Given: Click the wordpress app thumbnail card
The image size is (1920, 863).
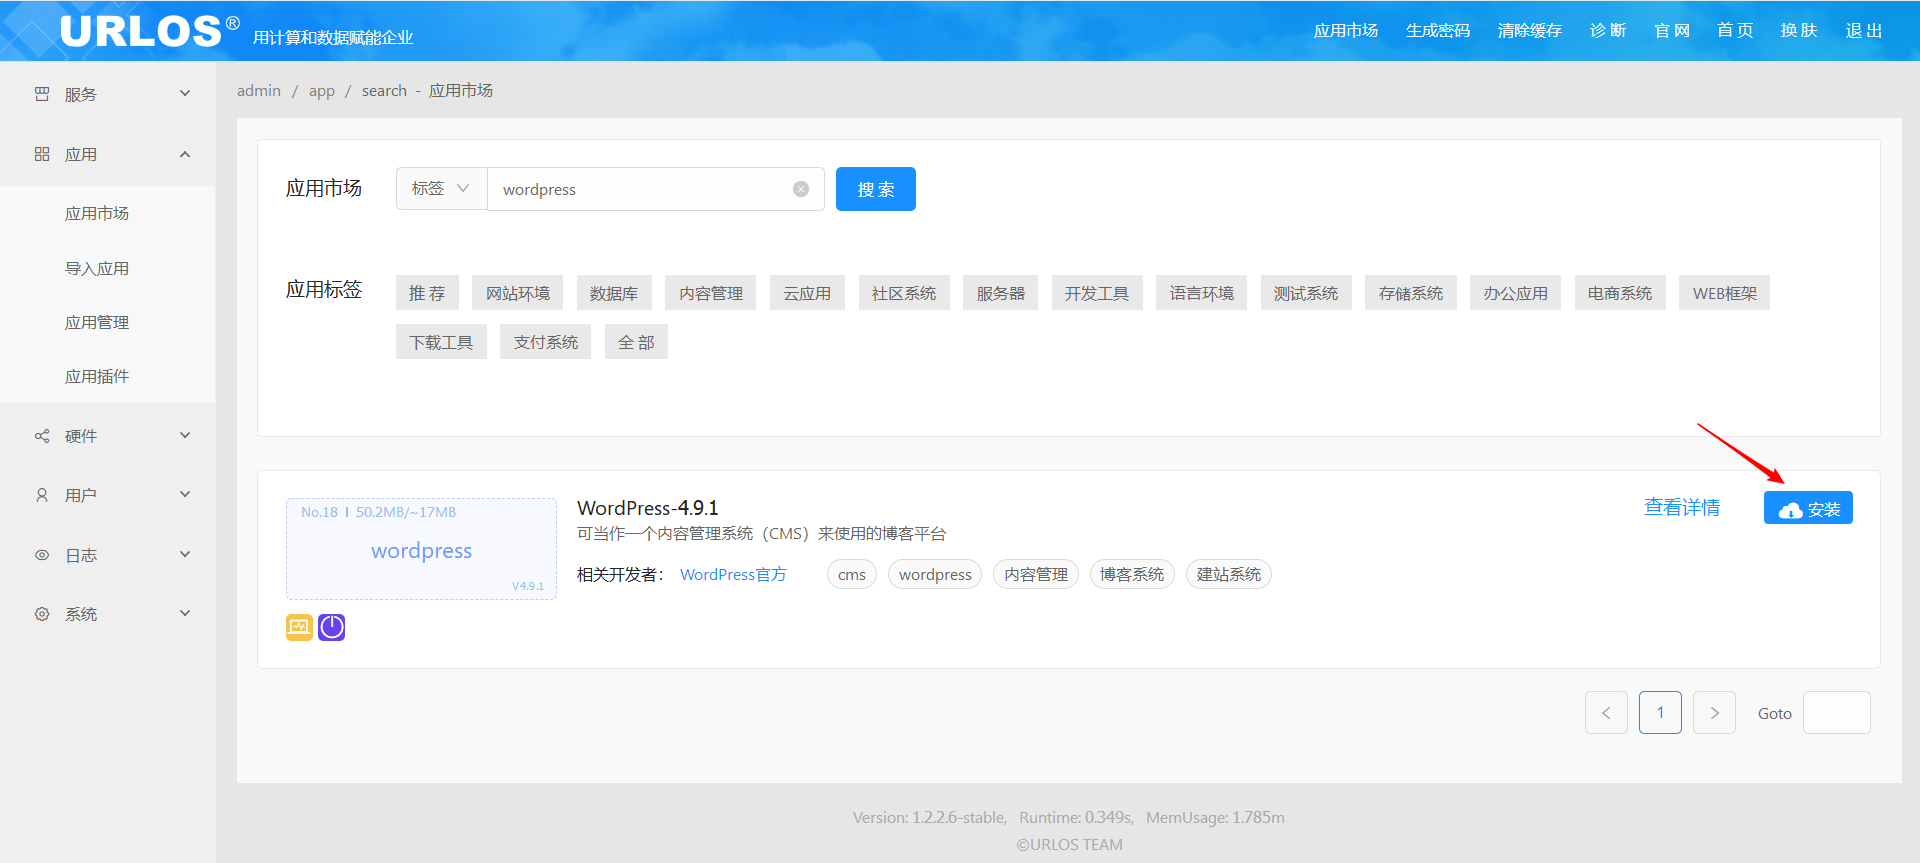Looking at the screenshot, I should 421,549.
